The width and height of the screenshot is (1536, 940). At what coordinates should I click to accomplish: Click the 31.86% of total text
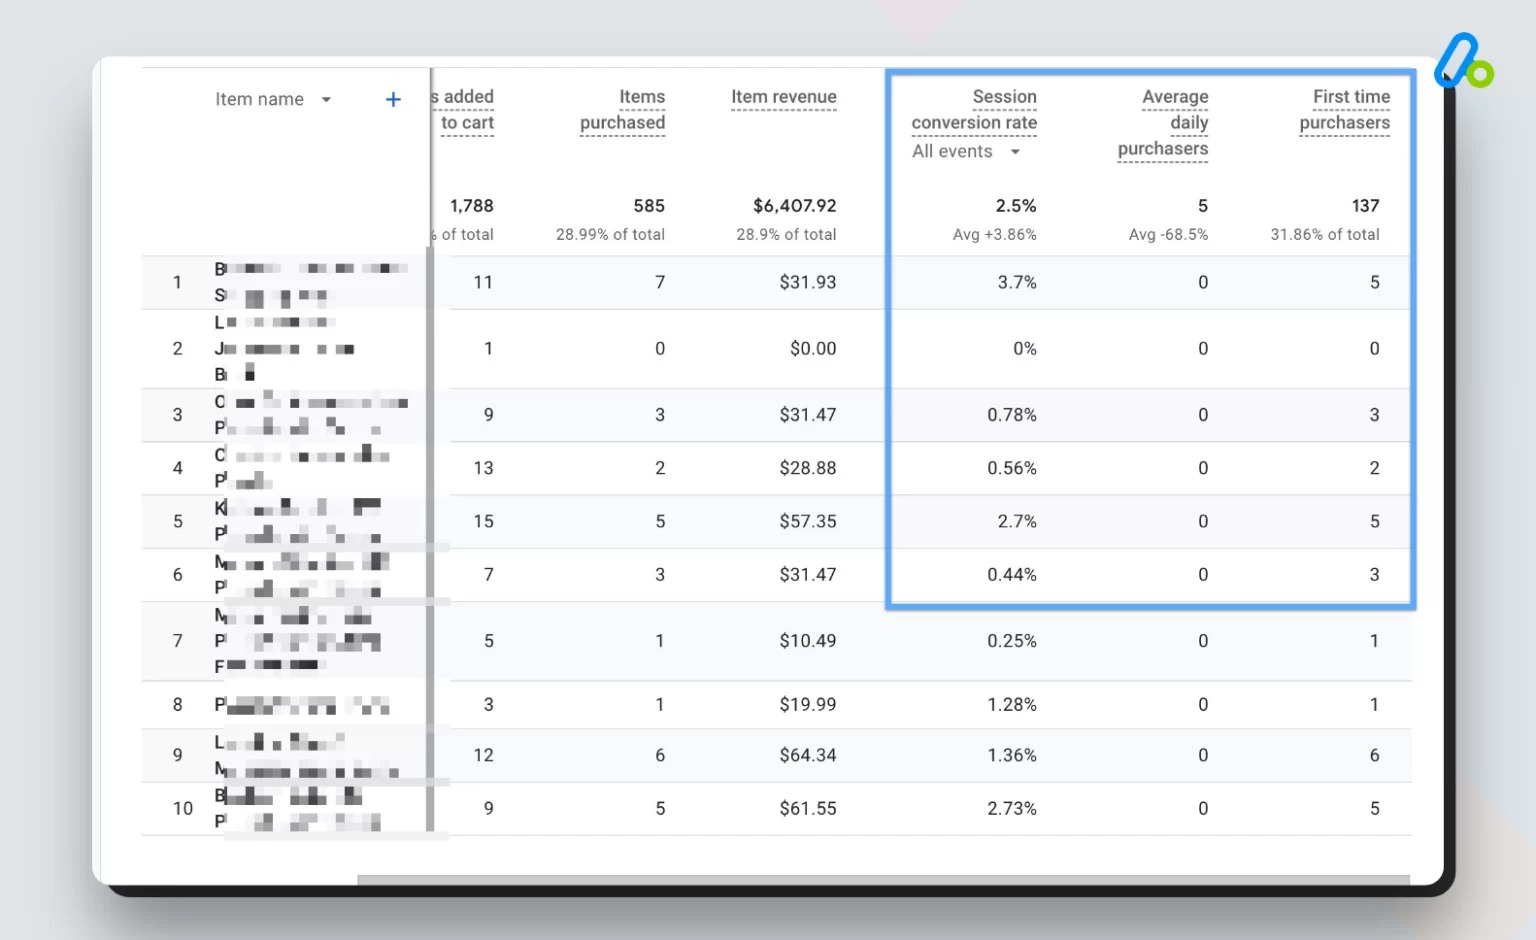[x=1325, y=235]
